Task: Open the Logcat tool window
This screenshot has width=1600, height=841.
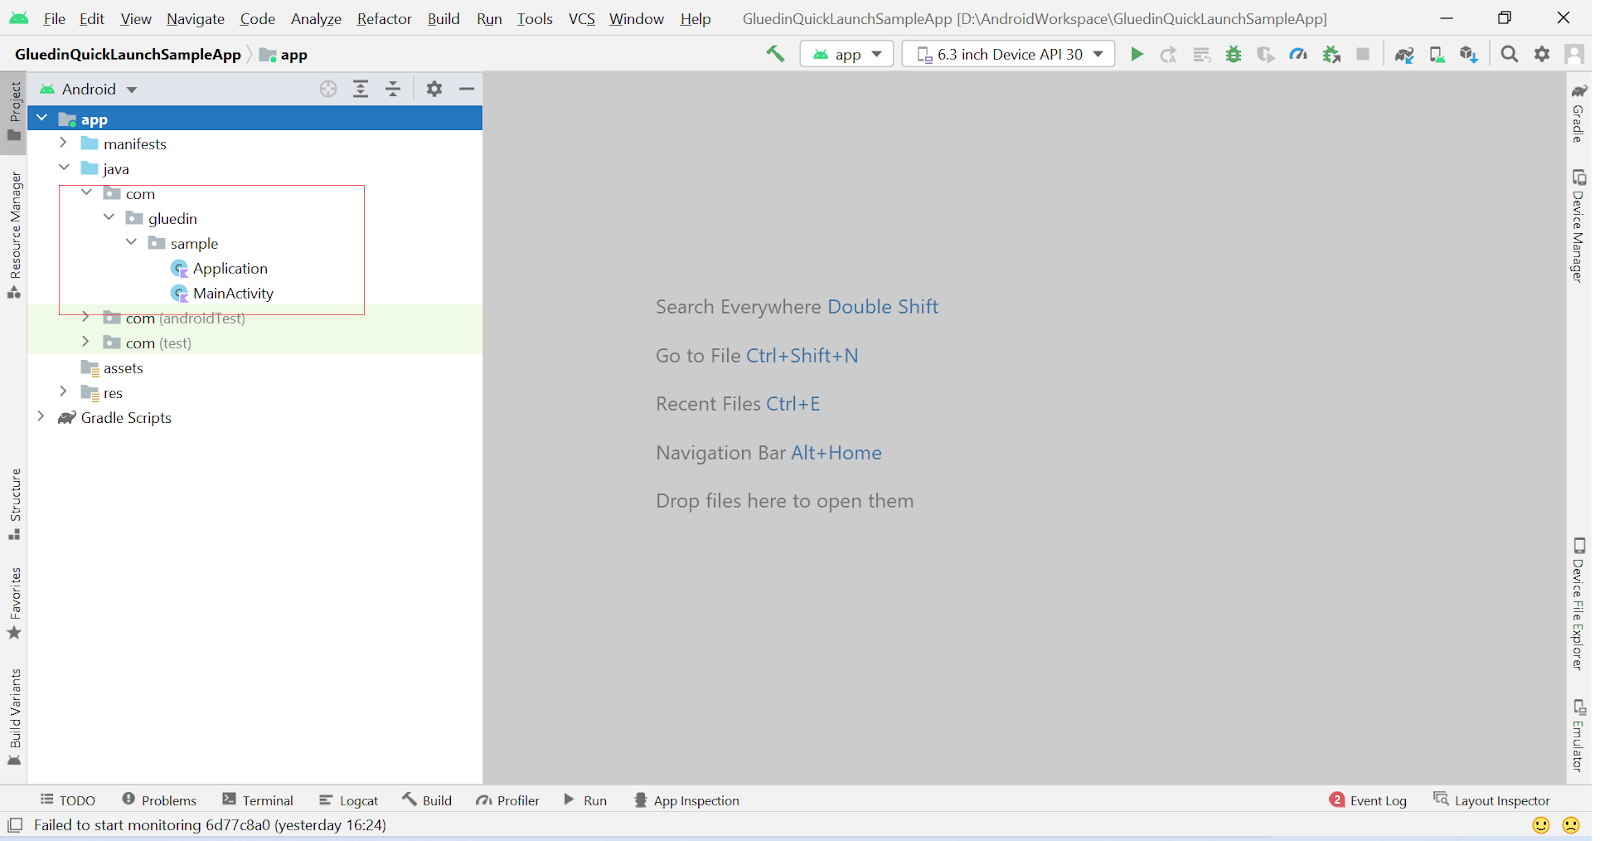Action: (x=348, y=800)
